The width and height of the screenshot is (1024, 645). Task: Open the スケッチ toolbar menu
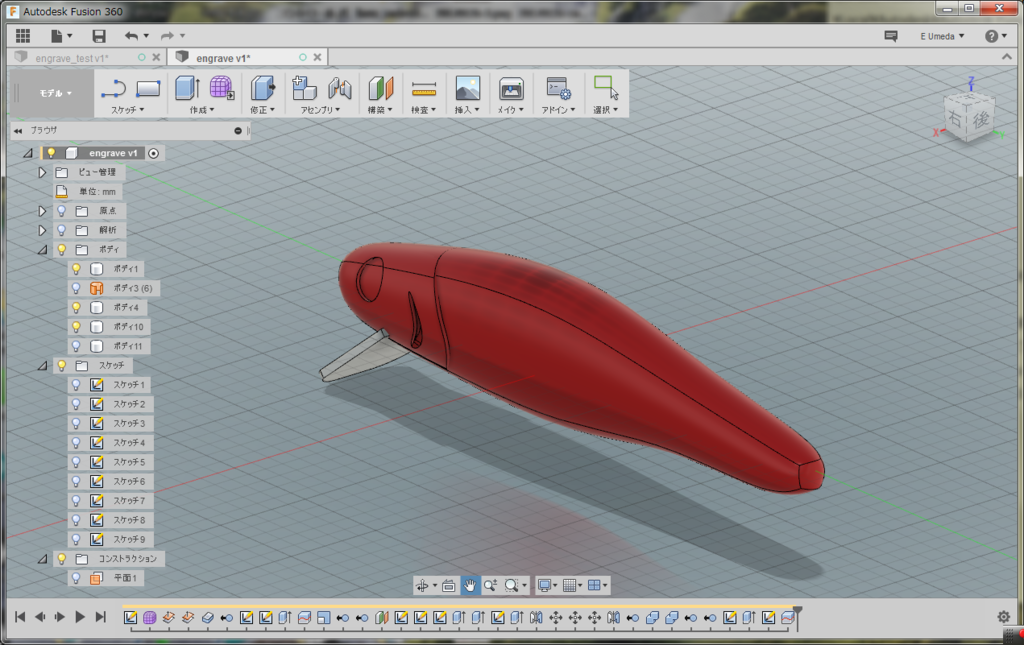(127, 110)
